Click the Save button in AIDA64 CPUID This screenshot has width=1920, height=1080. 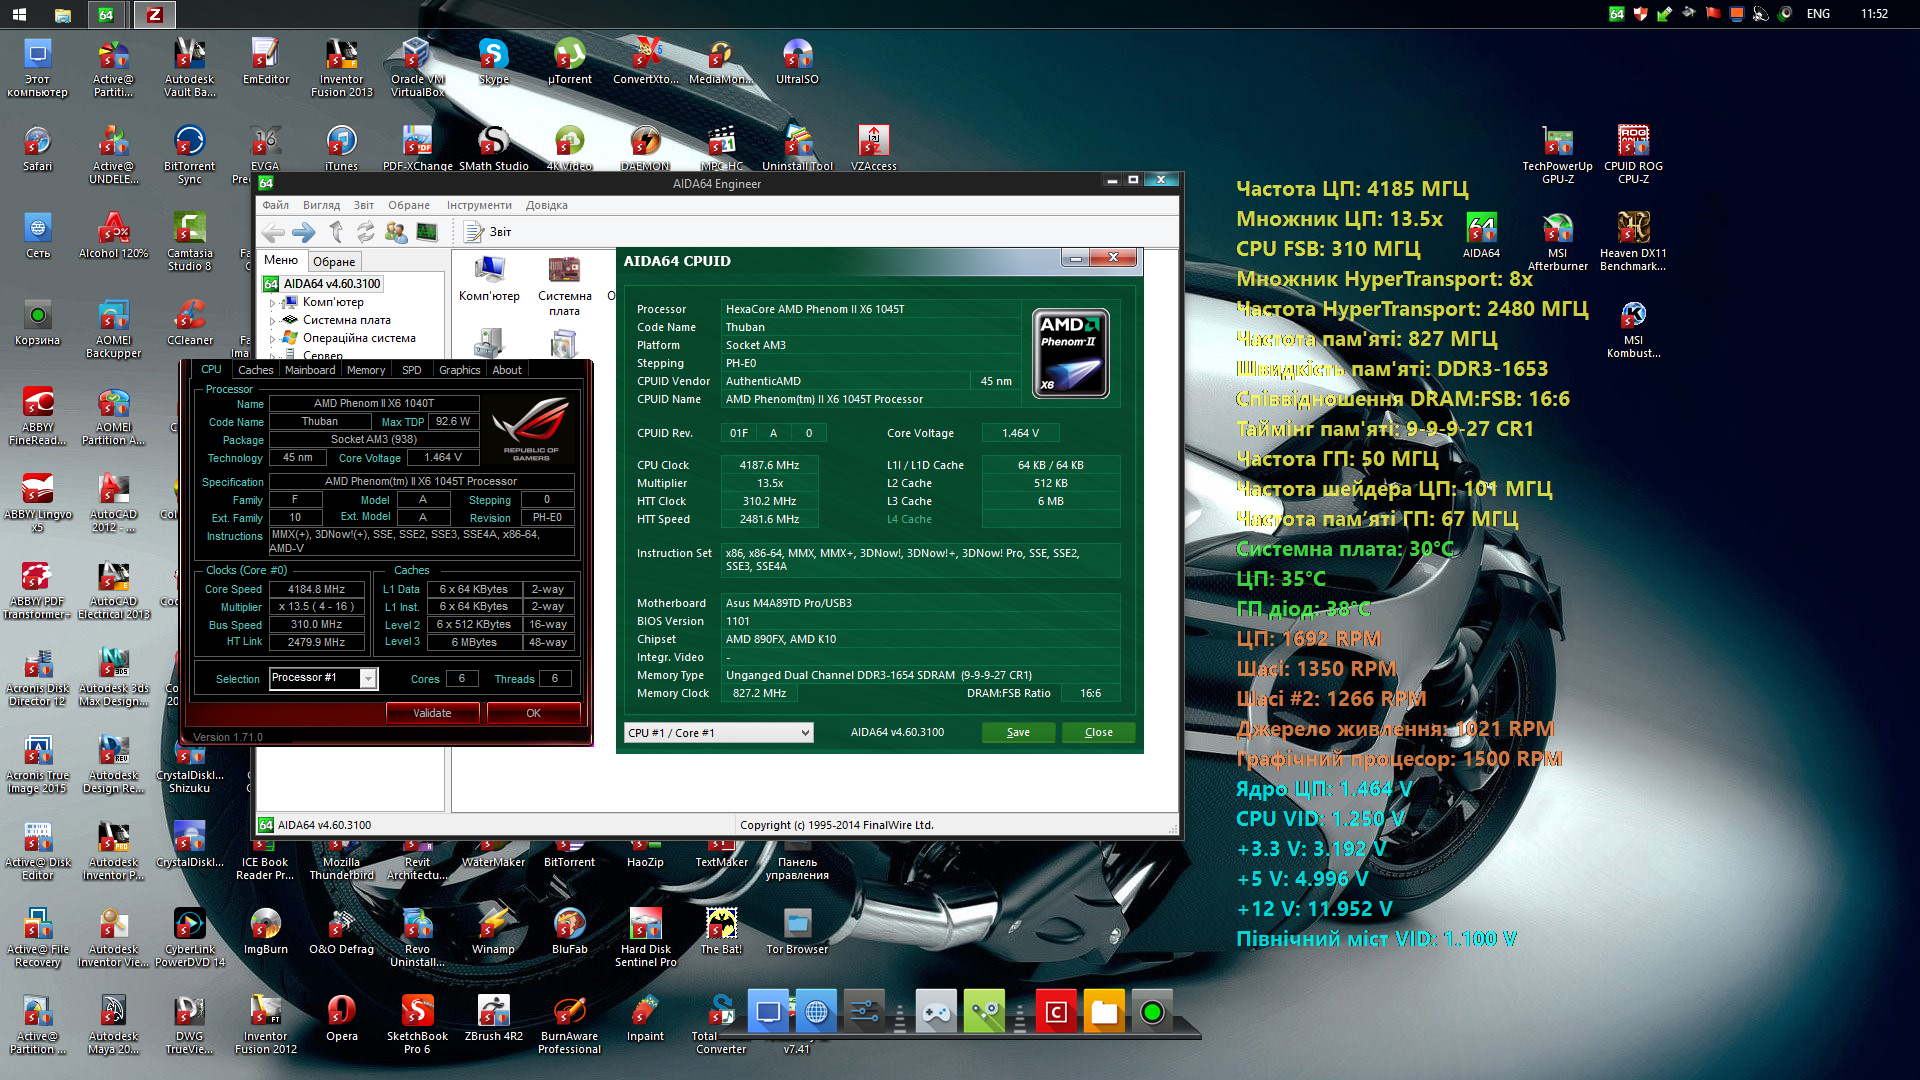pyautogui.click(x=1018, y=732)
